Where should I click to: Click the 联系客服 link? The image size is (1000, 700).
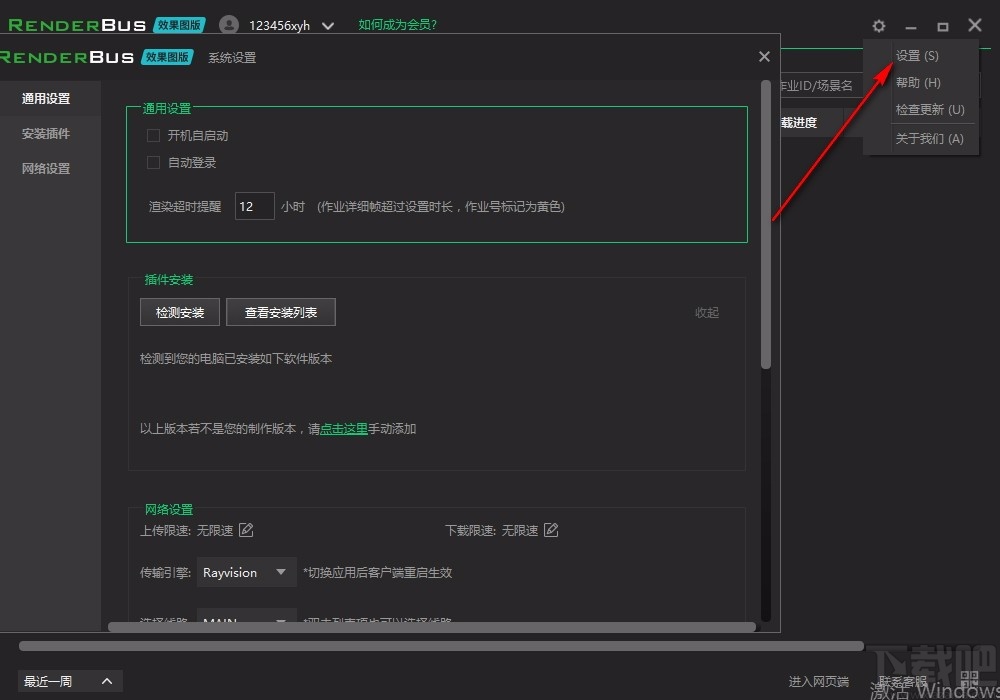pos(902,682)
